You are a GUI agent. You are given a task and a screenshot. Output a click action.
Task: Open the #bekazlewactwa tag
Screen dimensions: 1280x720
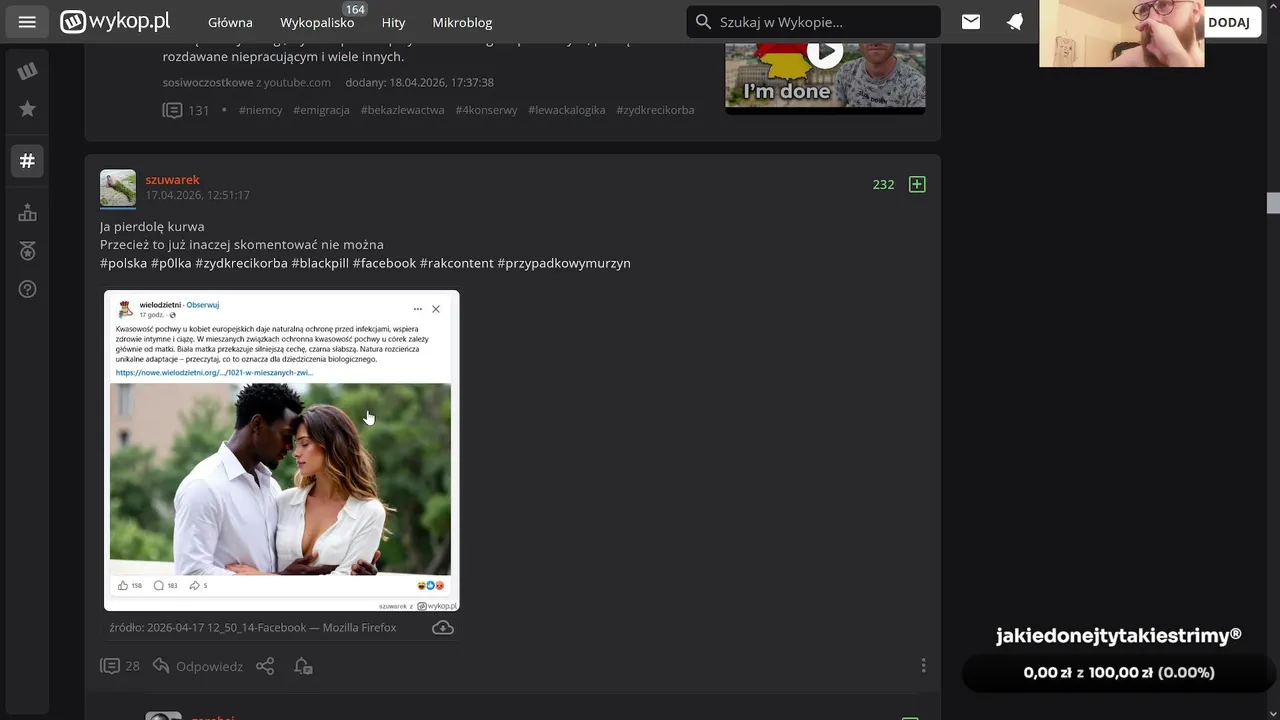click(402, 110)
